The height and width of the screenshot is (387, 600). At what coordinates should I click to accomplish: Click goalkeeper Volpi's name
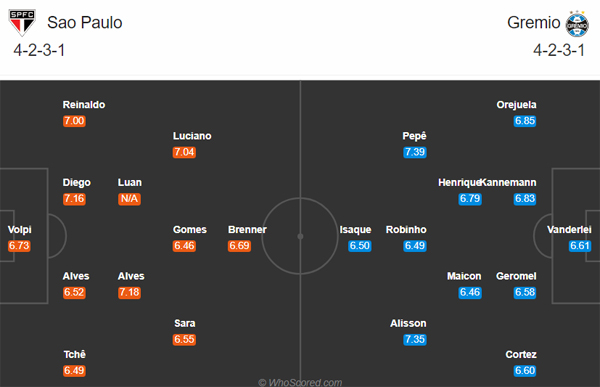coord(20,230)
